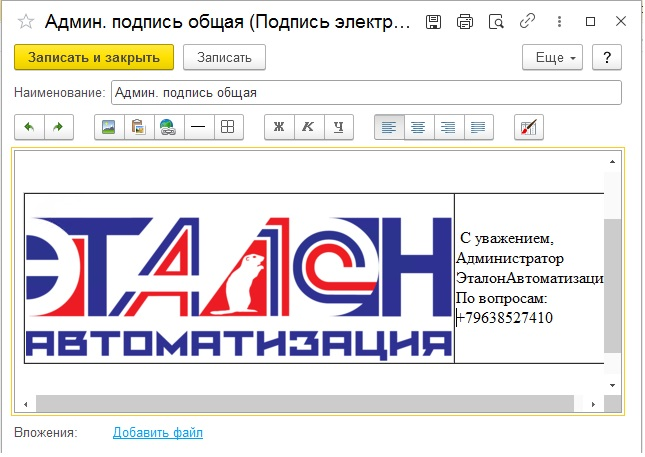The height and width of the screenshot is (457, 645).
Task: Toggle italic formatting (К)
Action: (308, 127)
